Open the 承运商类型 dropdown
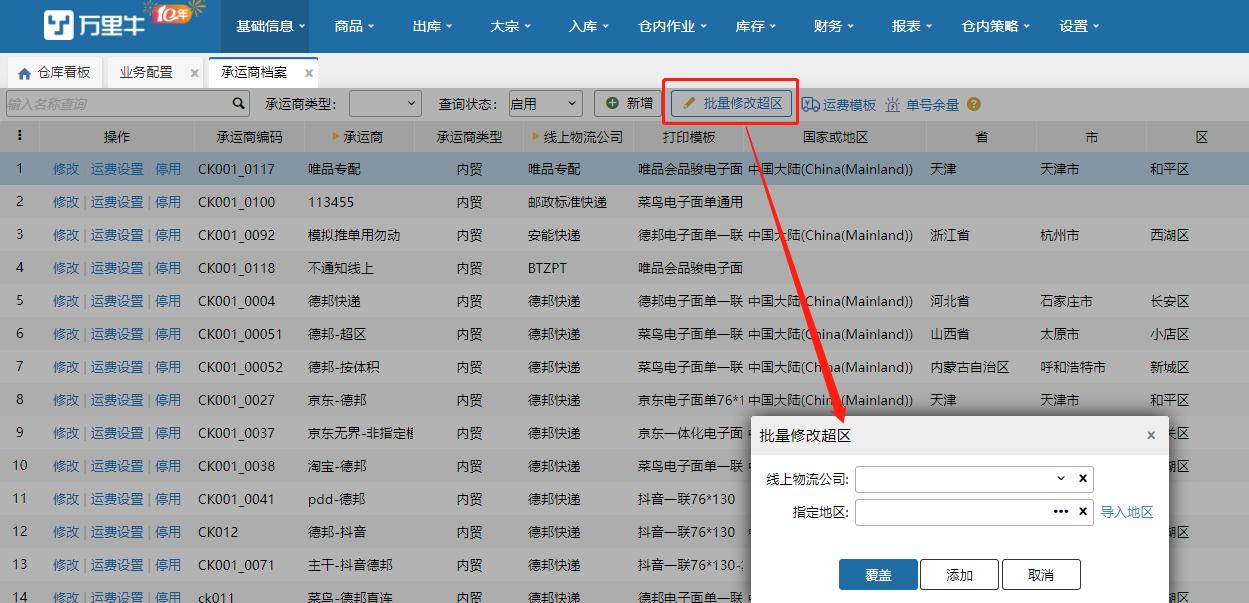1249x603 pixels. pyautogui.click(x=386, y=103)
